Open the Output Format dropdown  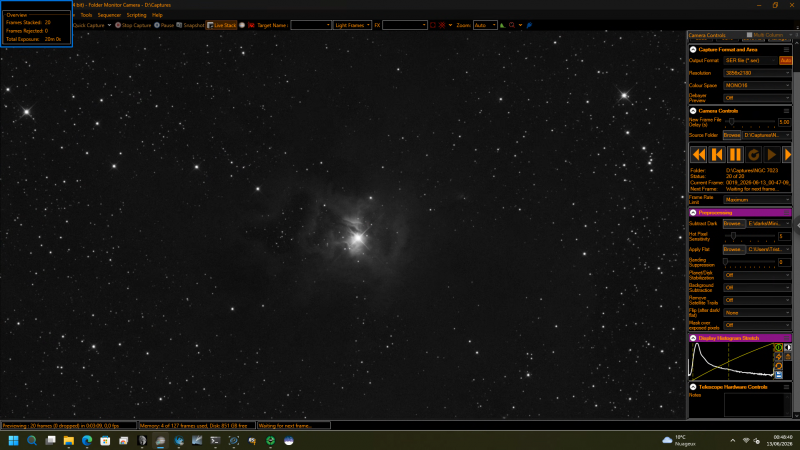click(x=750, y=60)
